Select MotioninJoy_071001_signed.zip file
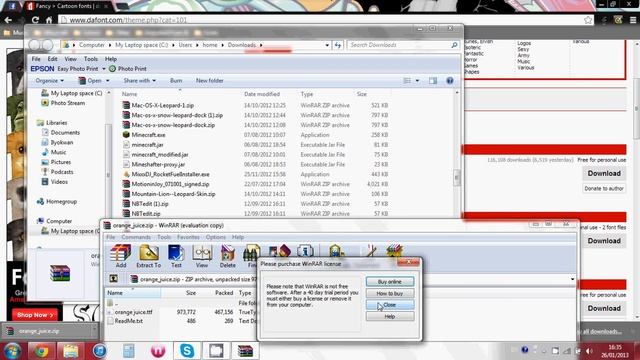The height and width of the screenshot is (360, 640). coord(170,184)
